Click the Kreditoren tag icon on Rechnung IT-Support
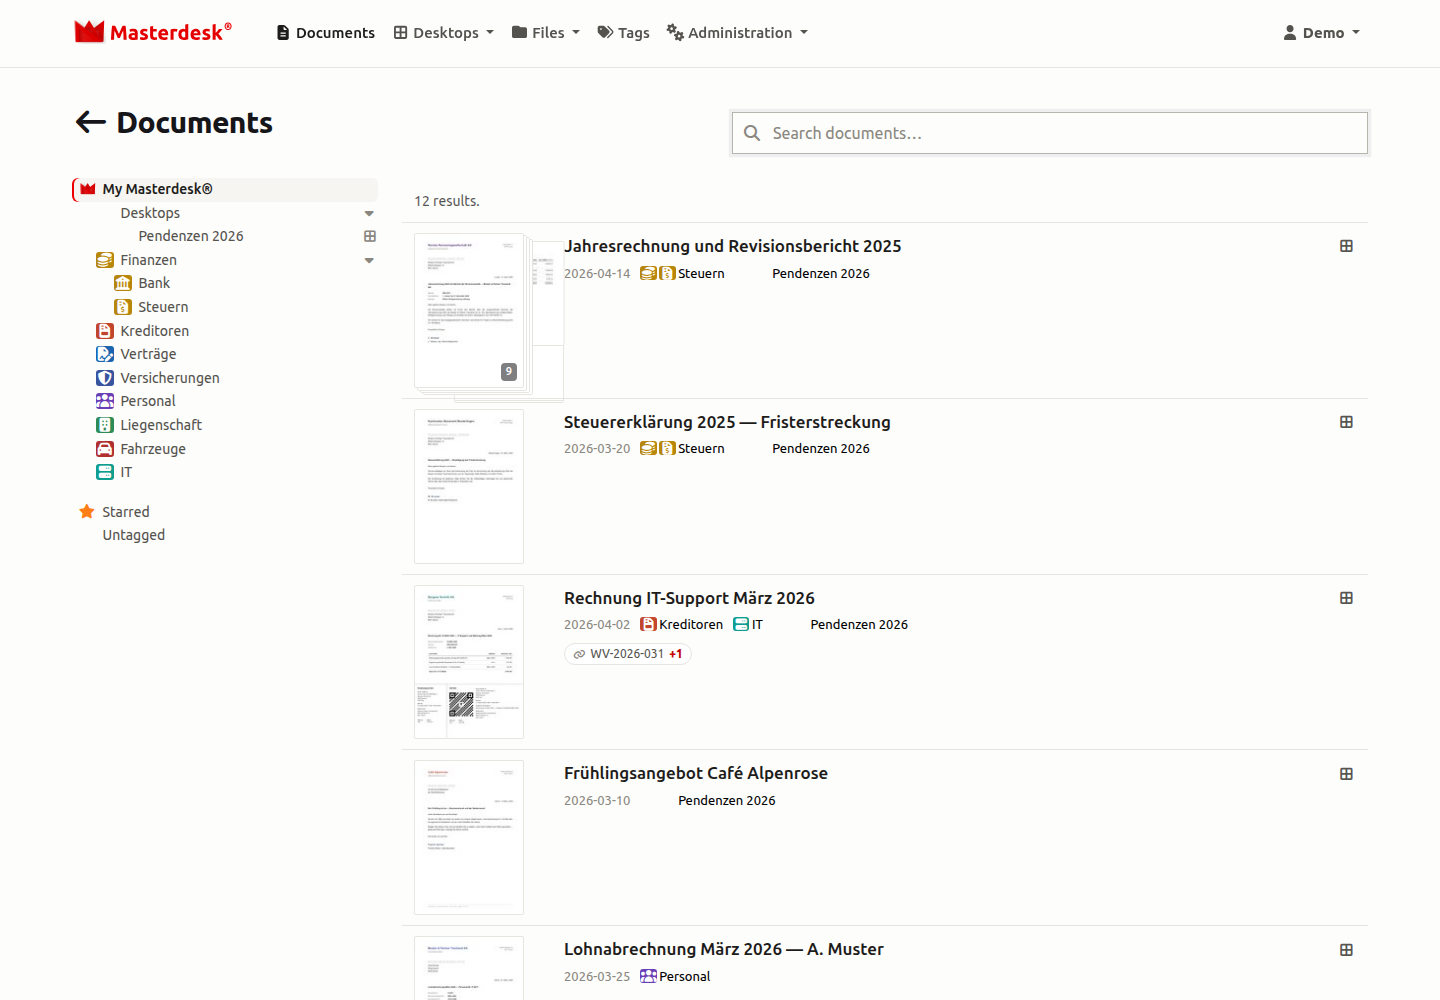 click(x=648, y=625)
